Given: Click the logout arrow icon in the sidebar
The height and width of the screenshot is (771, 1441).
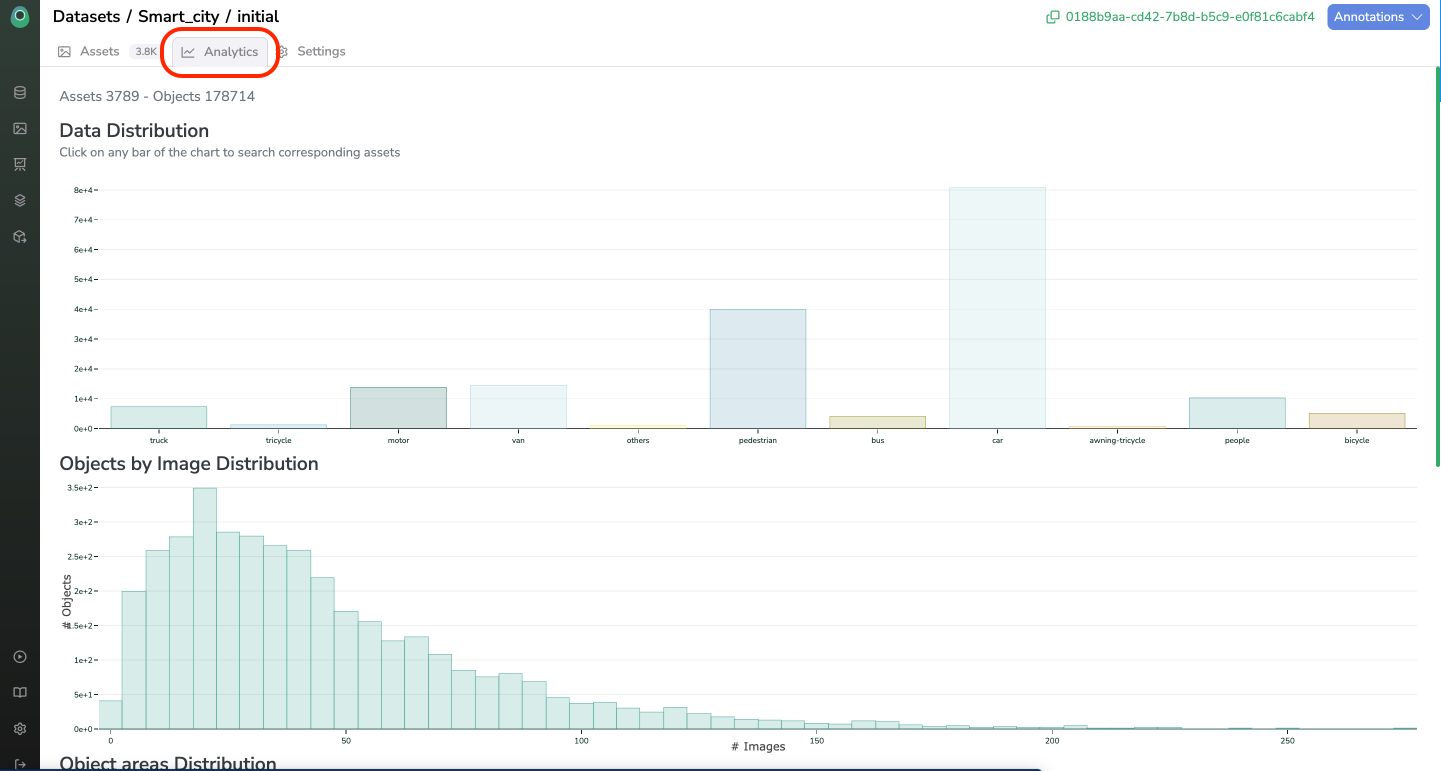Looking at the screenshot, I should click(20, 764).
